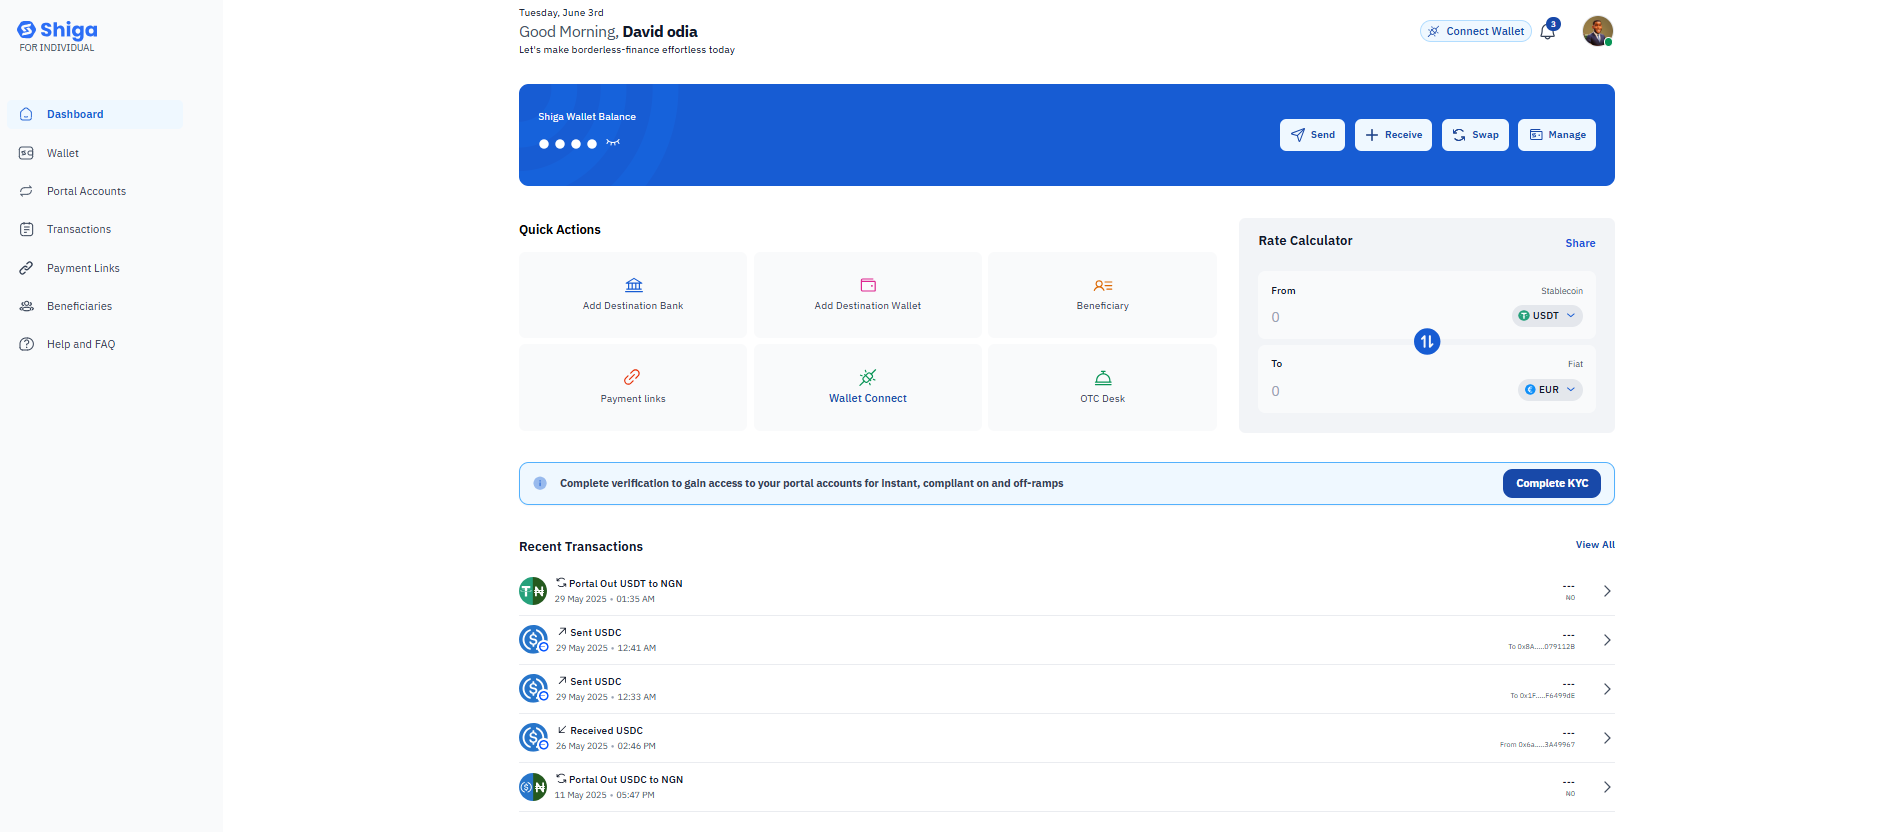The width and height of the screenshot is (1891, 832).
Task: Click the Portal Out USDT to NGN icon
Action: (x=533, y=591)
